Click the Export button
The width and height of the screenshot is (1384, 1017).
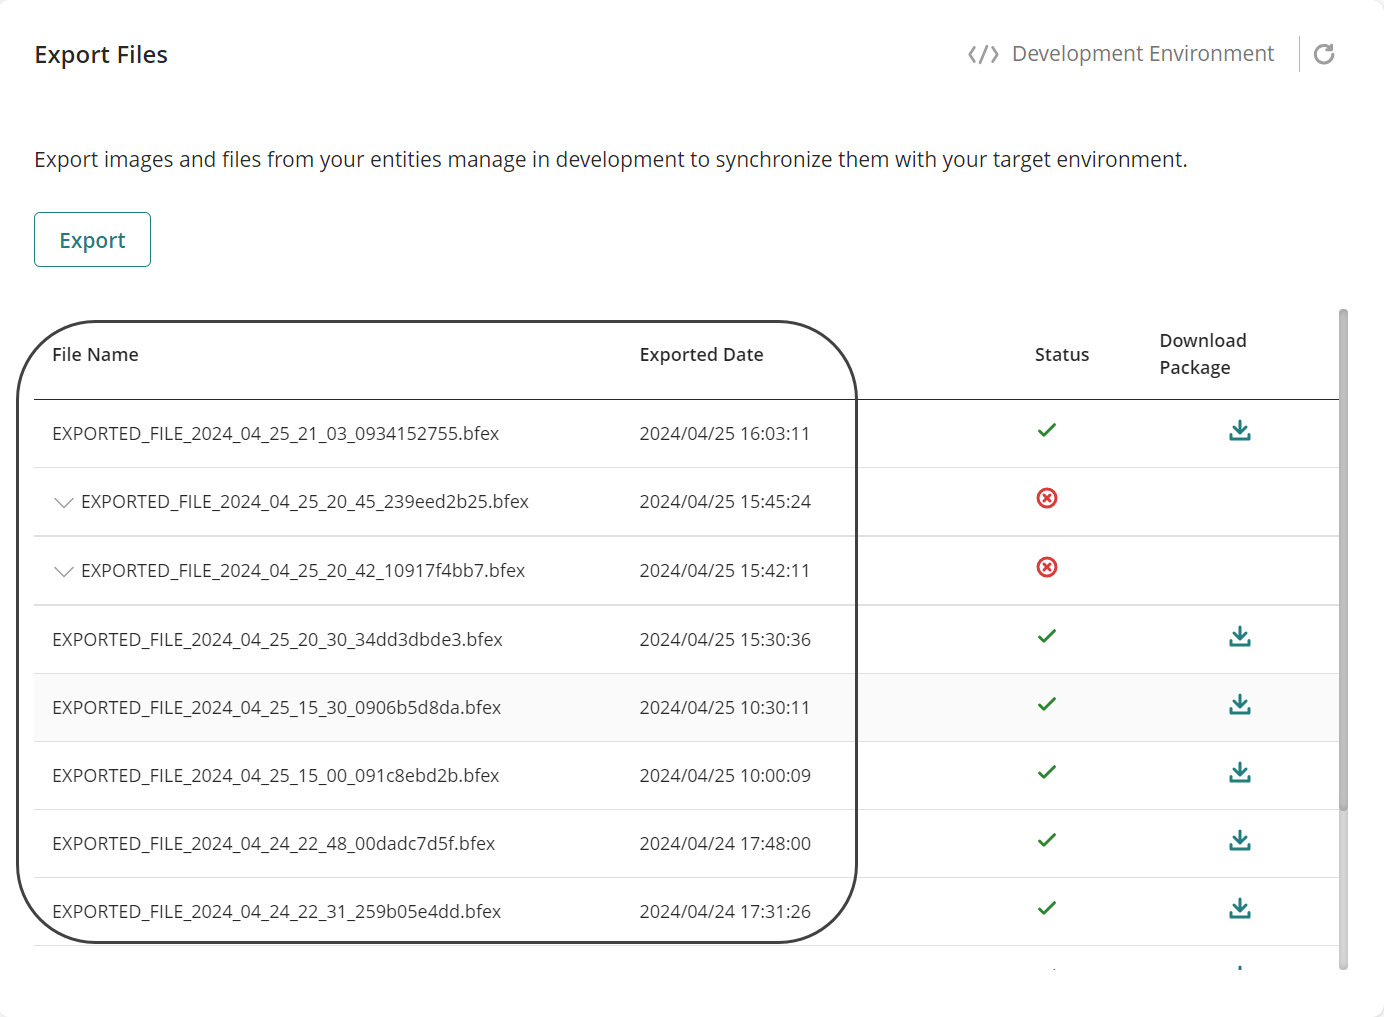point(92,240)
